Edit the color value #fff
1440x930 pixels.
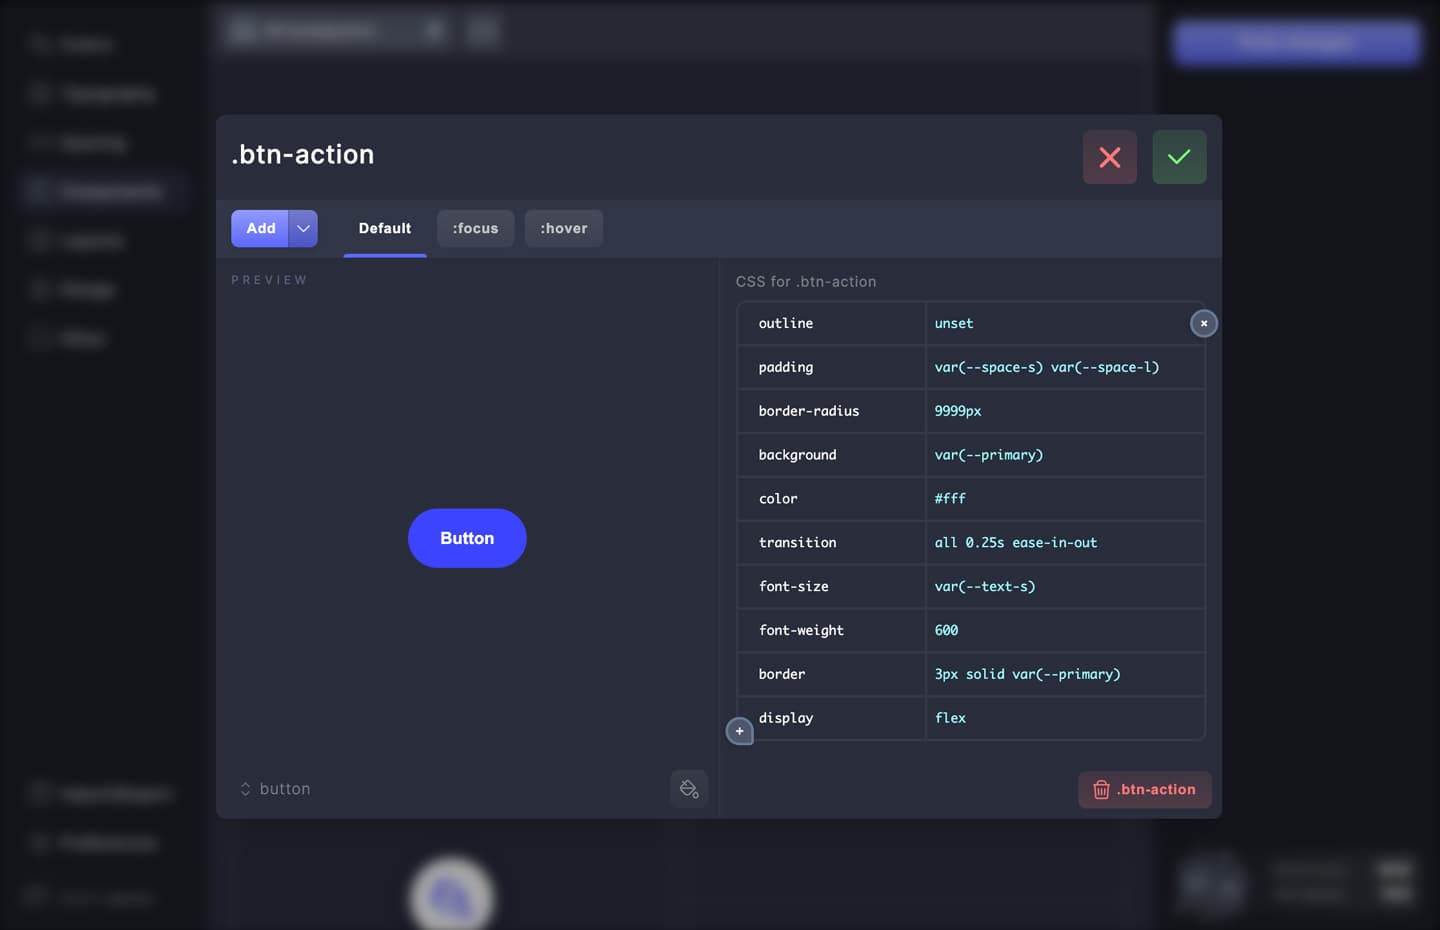[1064, 498]
